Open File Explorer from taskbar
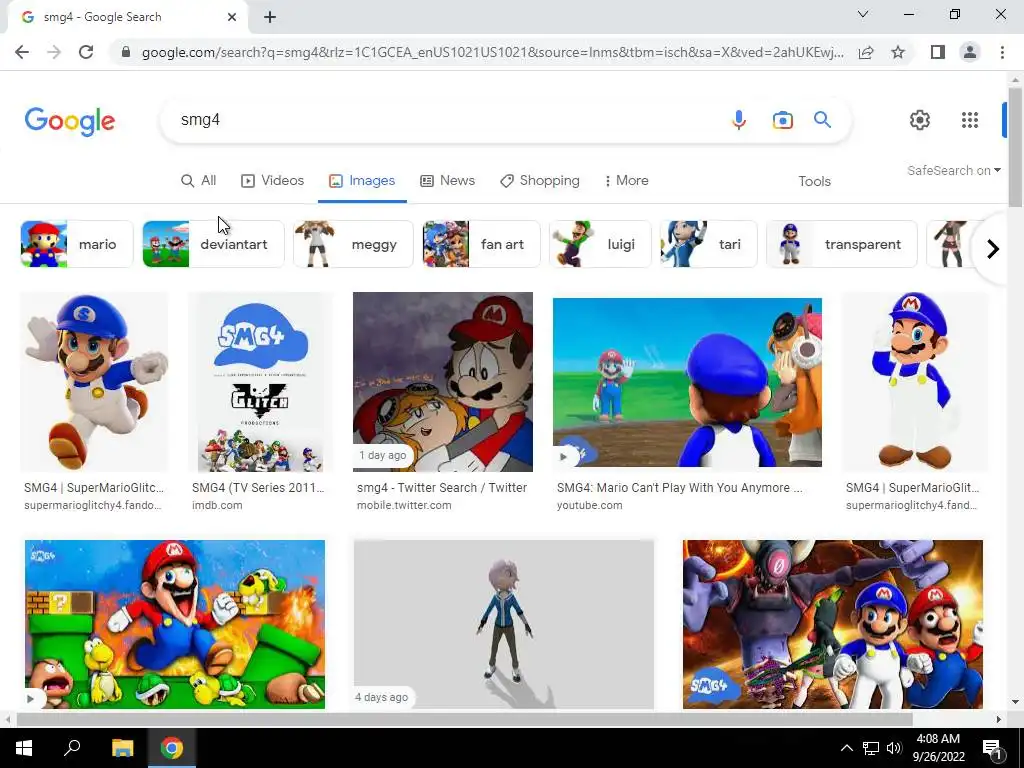 pos(122,748)
